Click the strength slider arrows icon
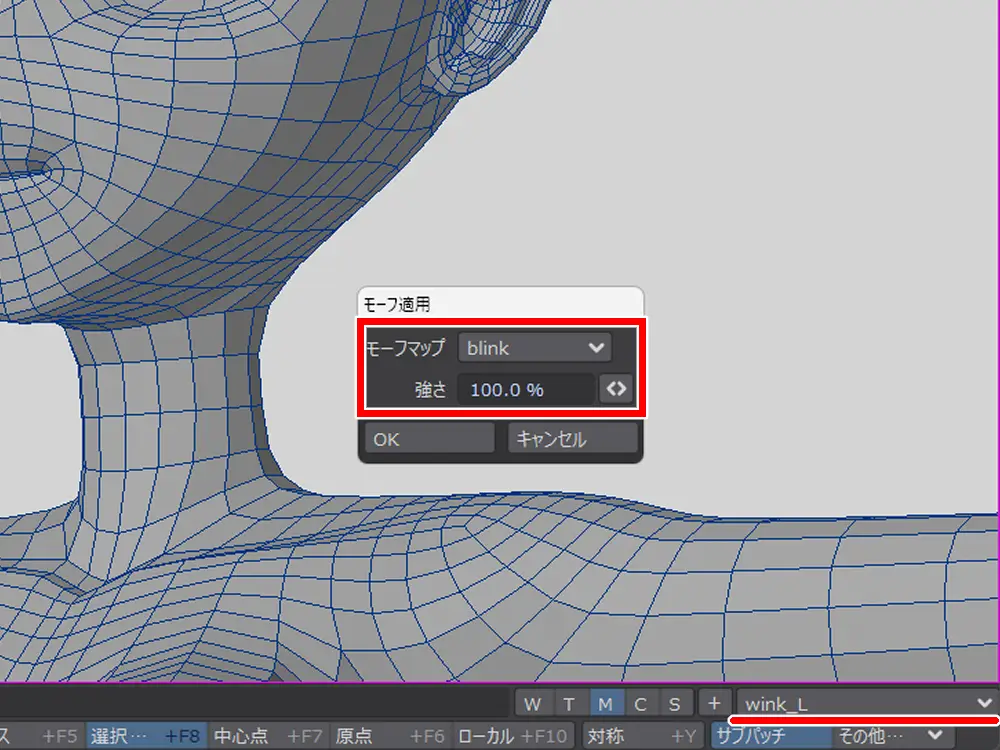 point(616,389)
